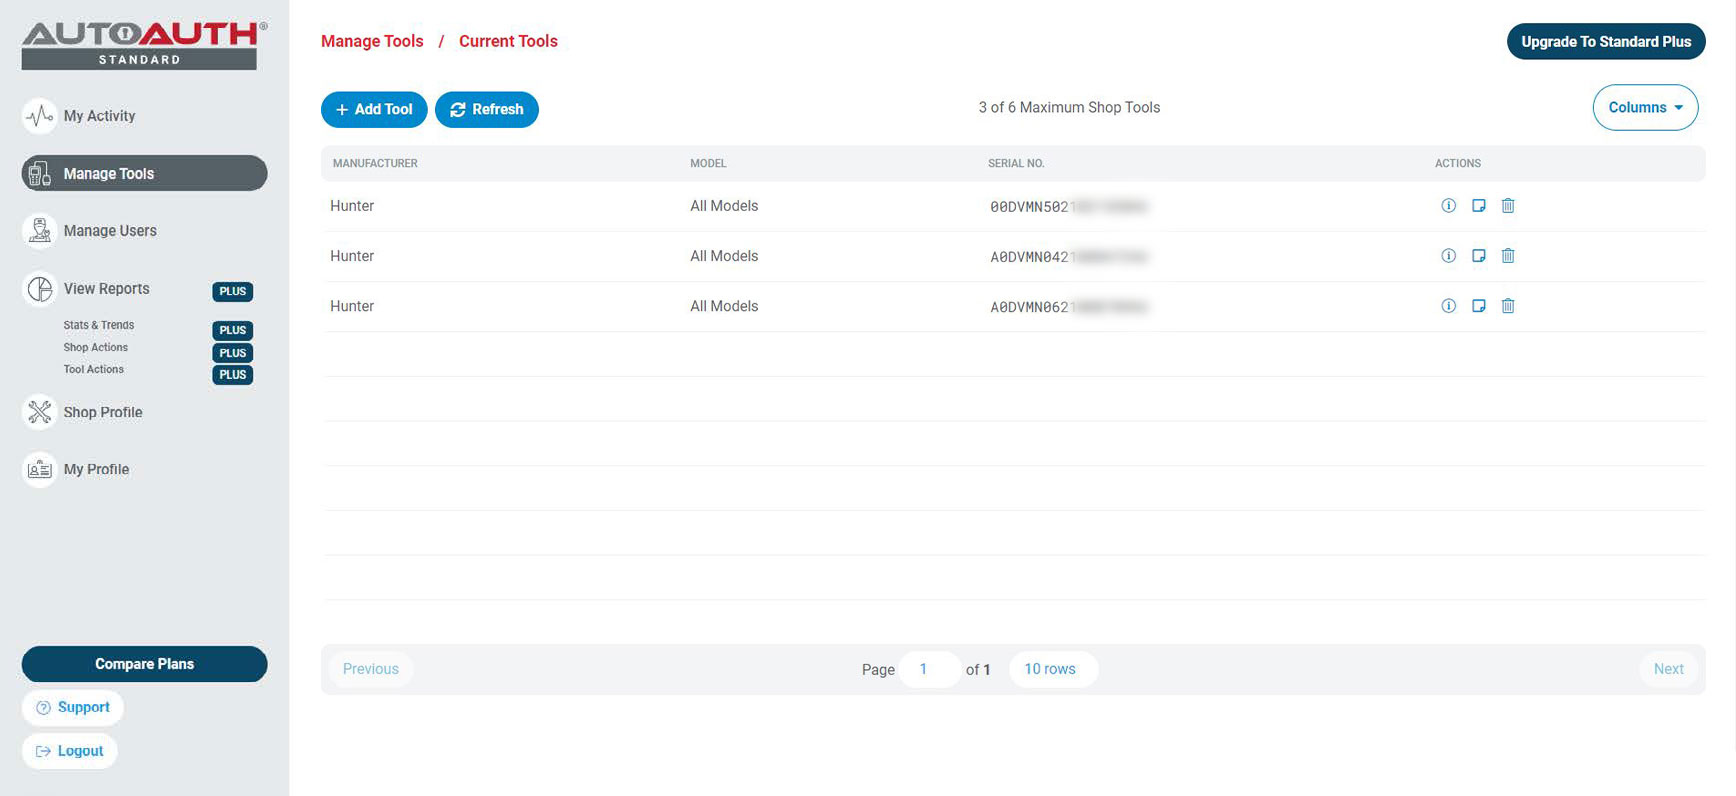The width and height of the screenshot is (1736, 796).
Task: Open Shop Actions report
Action: [95, 347]
